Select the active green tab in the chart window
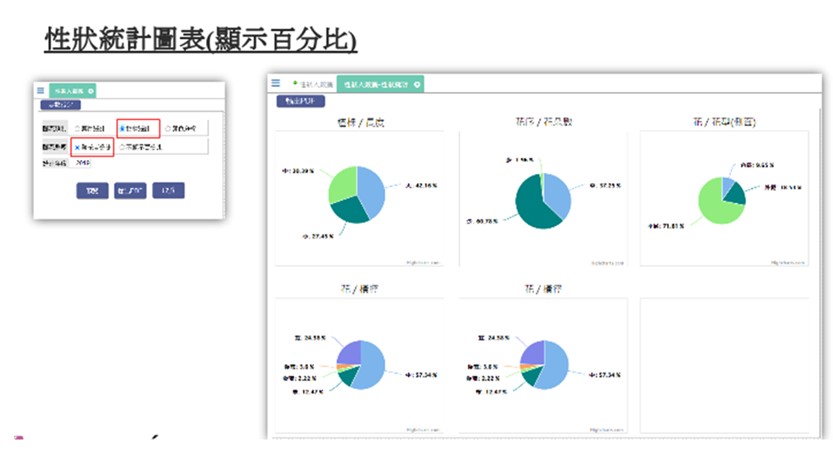This screenshot has width=833, height=450. [380, 84]
